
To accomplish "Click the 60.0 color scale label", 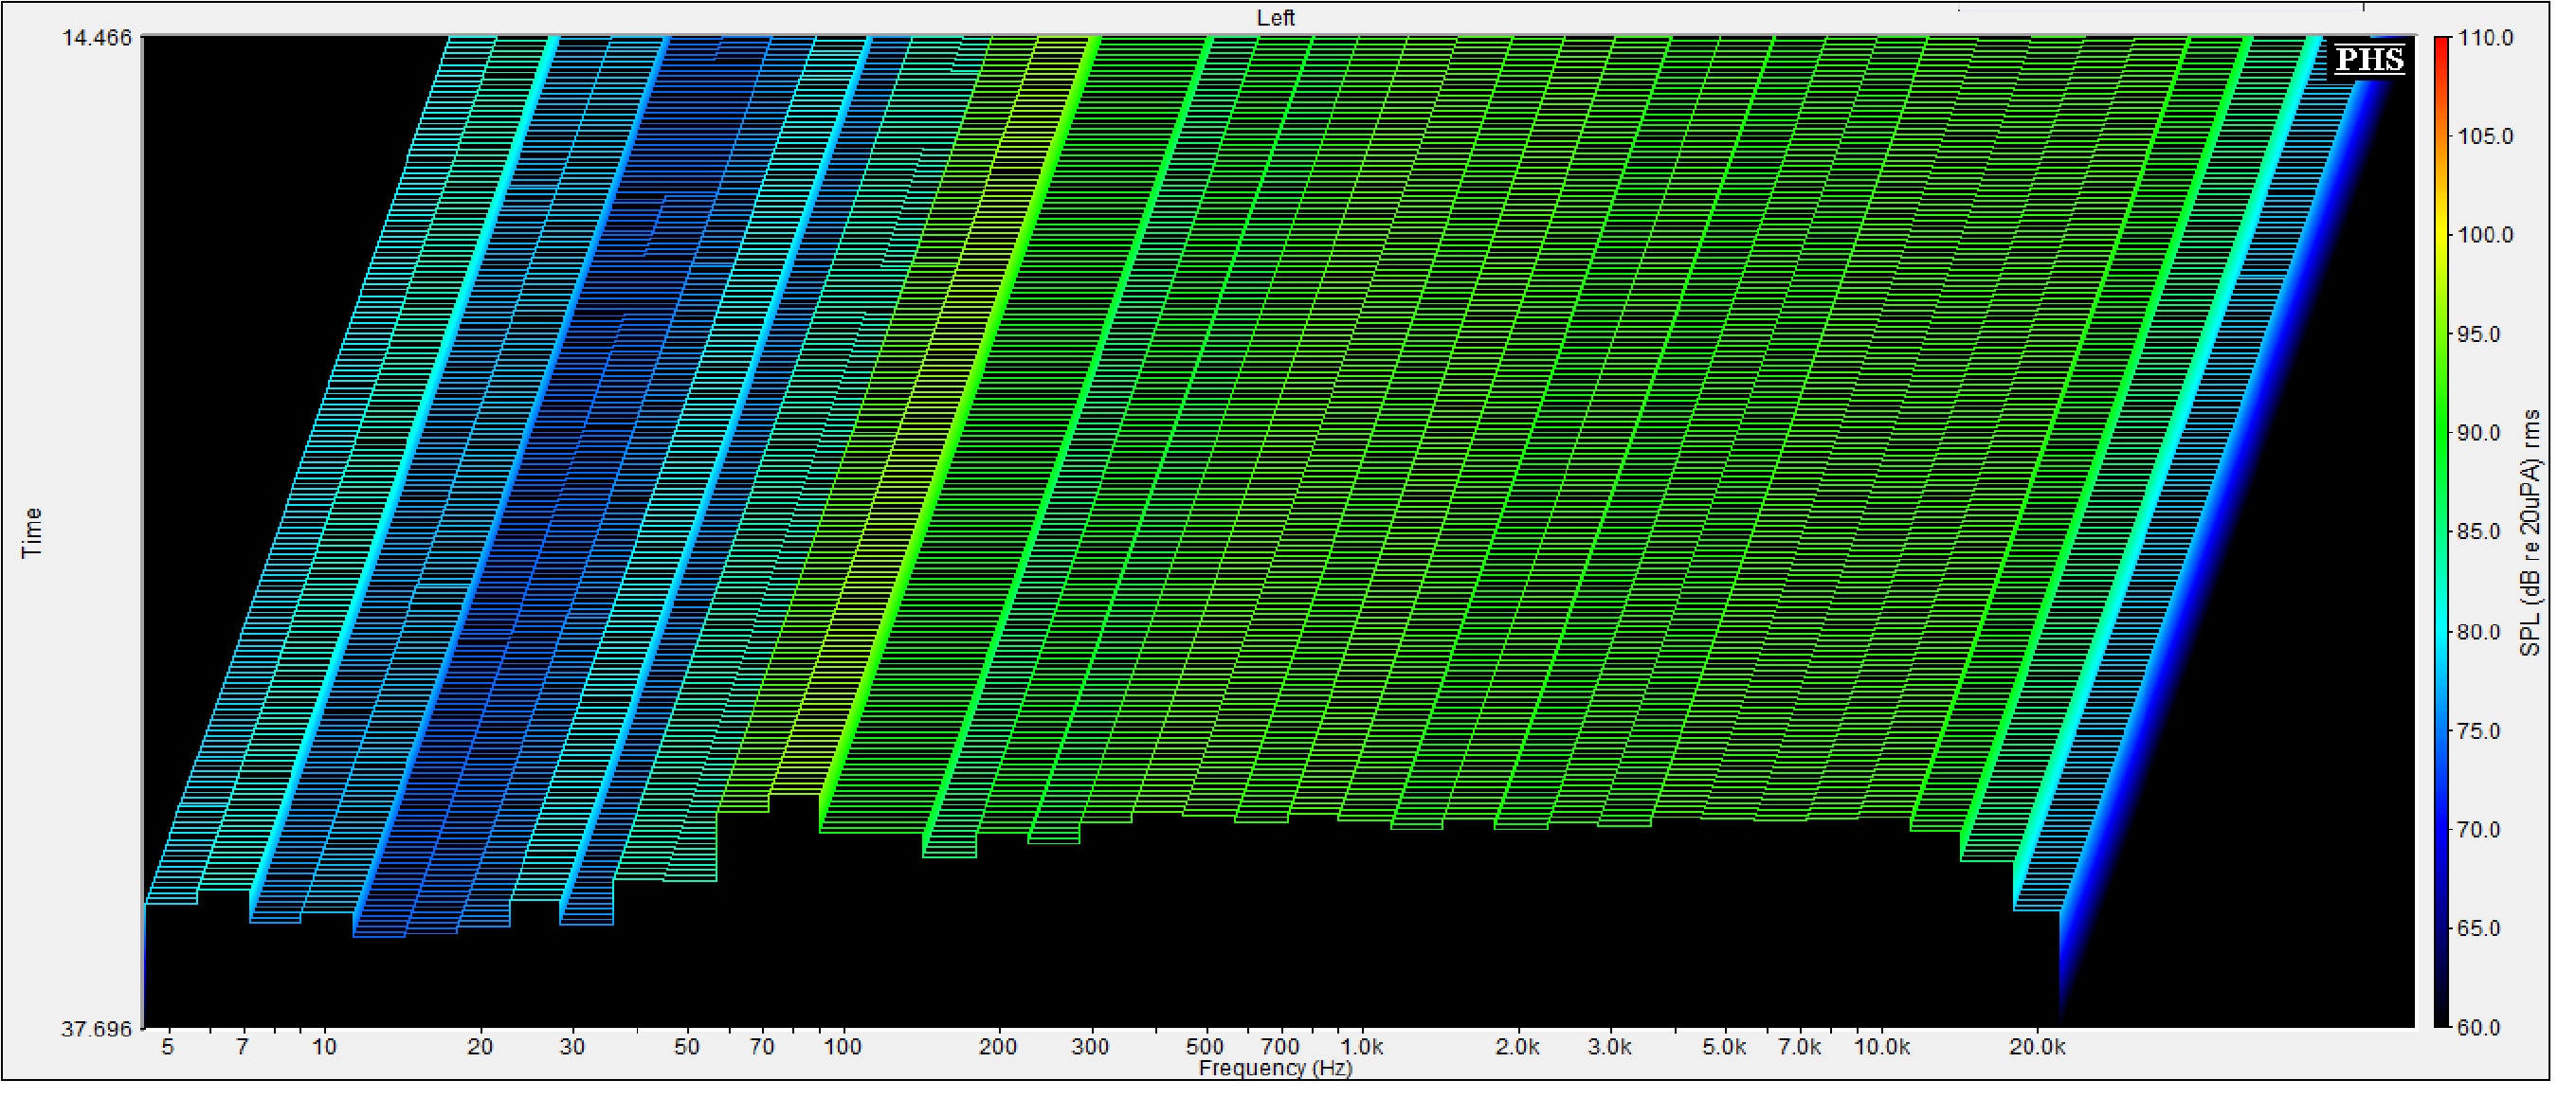I will point(2479,1028).
